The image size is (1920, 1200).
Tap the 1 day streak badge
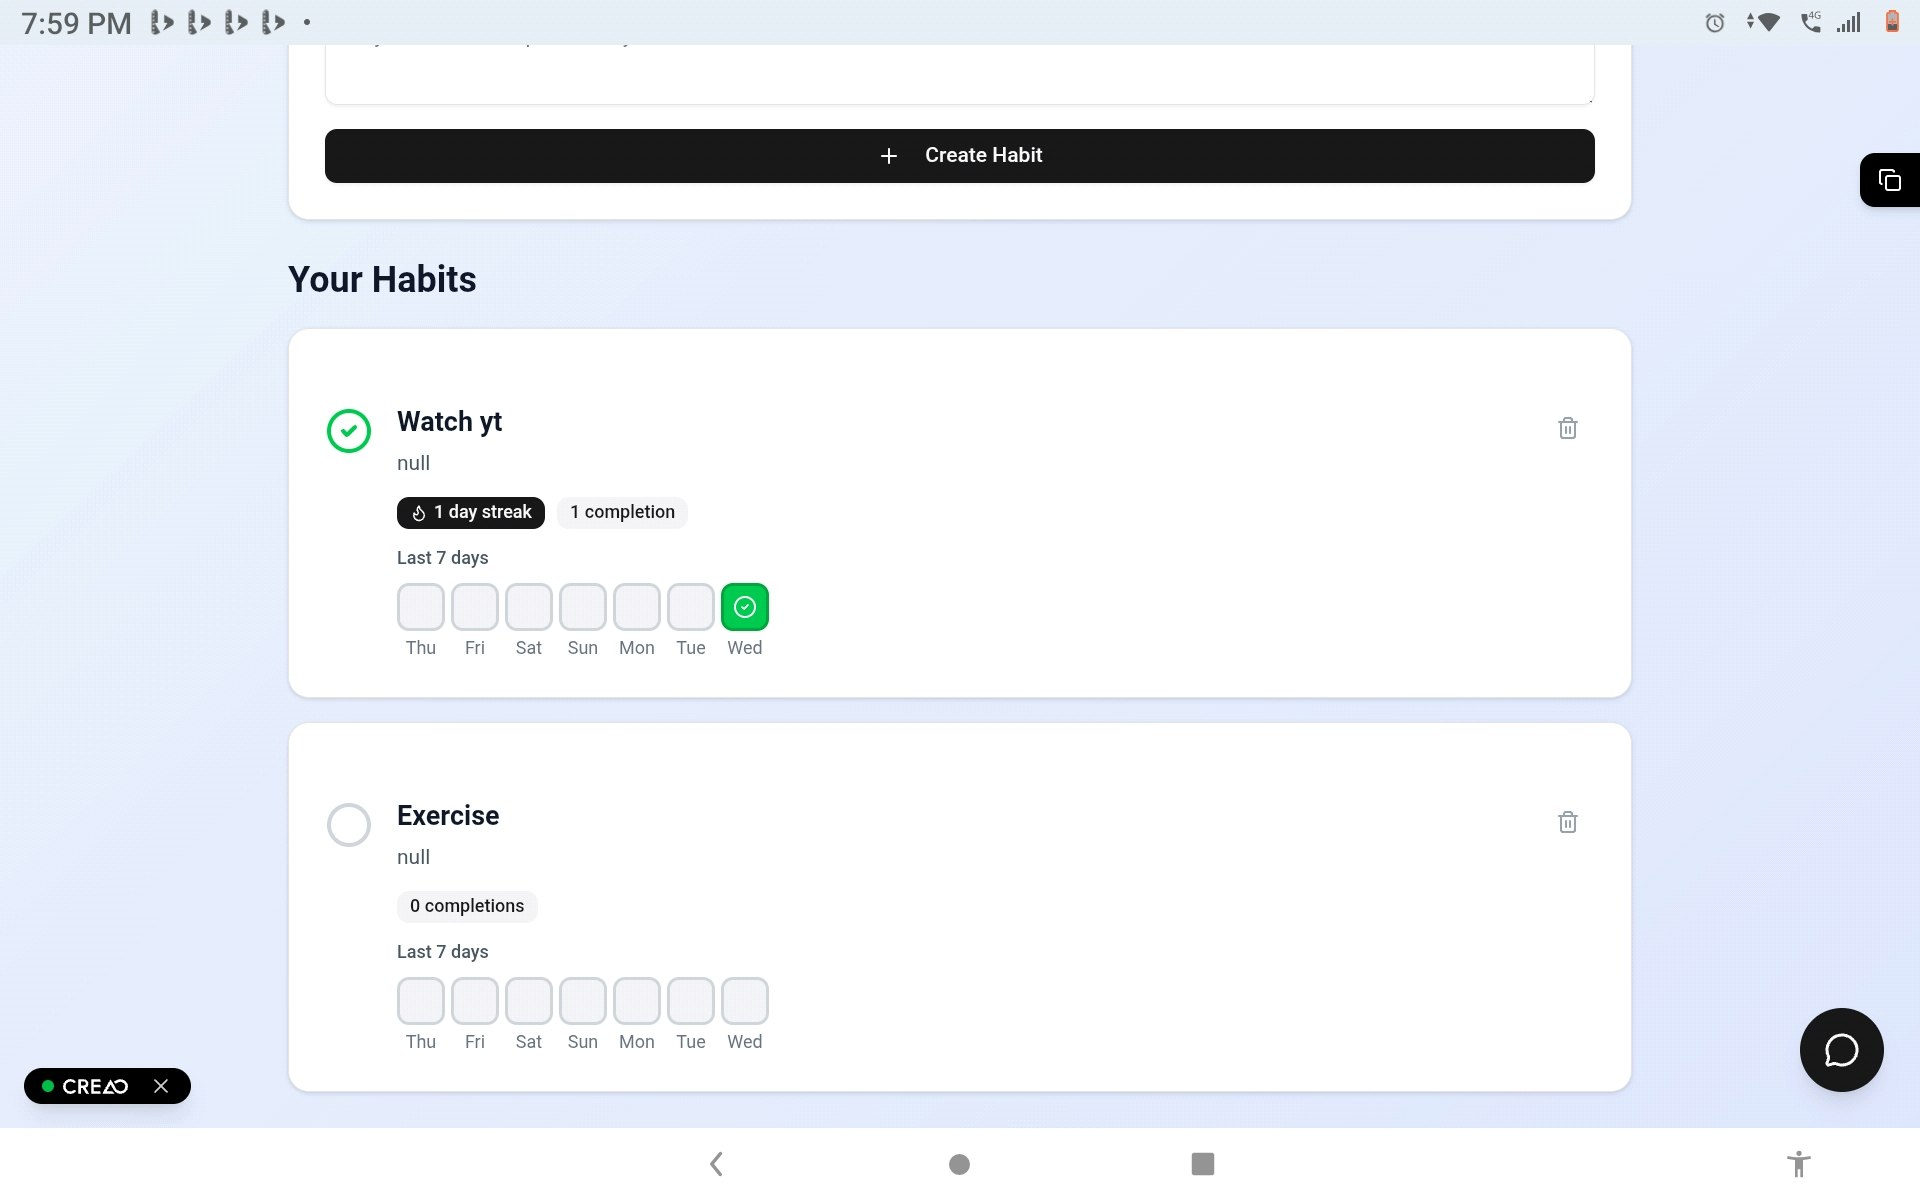470,512
